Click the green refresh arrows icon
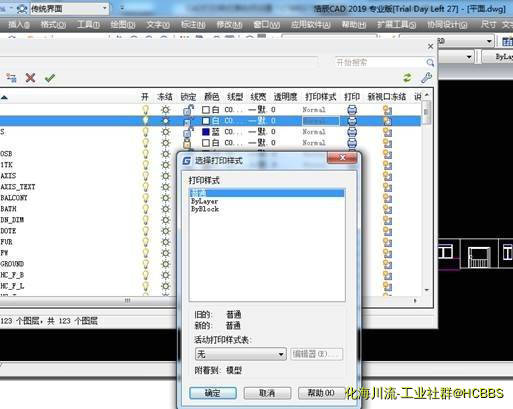Screen dimensions: 513x409 [x=407, y=78]
